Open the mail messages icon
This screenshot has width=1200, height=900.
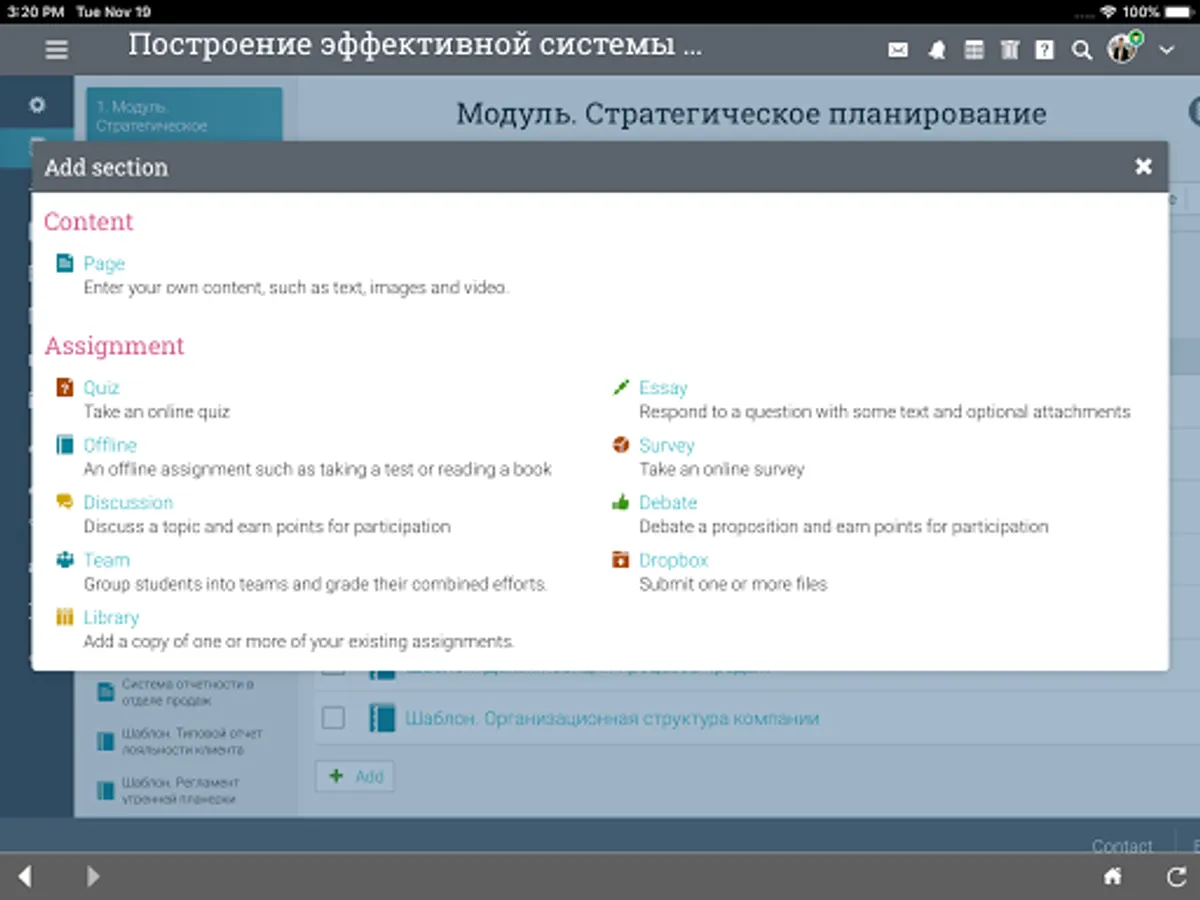[898, 50]
